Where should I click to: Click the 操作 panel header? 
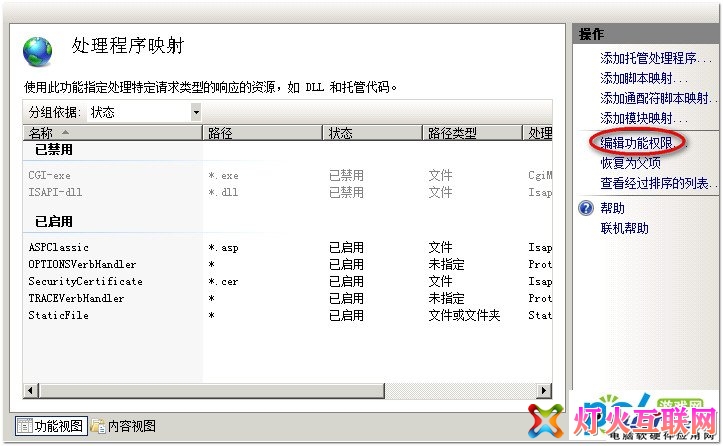tap(646, 34)
